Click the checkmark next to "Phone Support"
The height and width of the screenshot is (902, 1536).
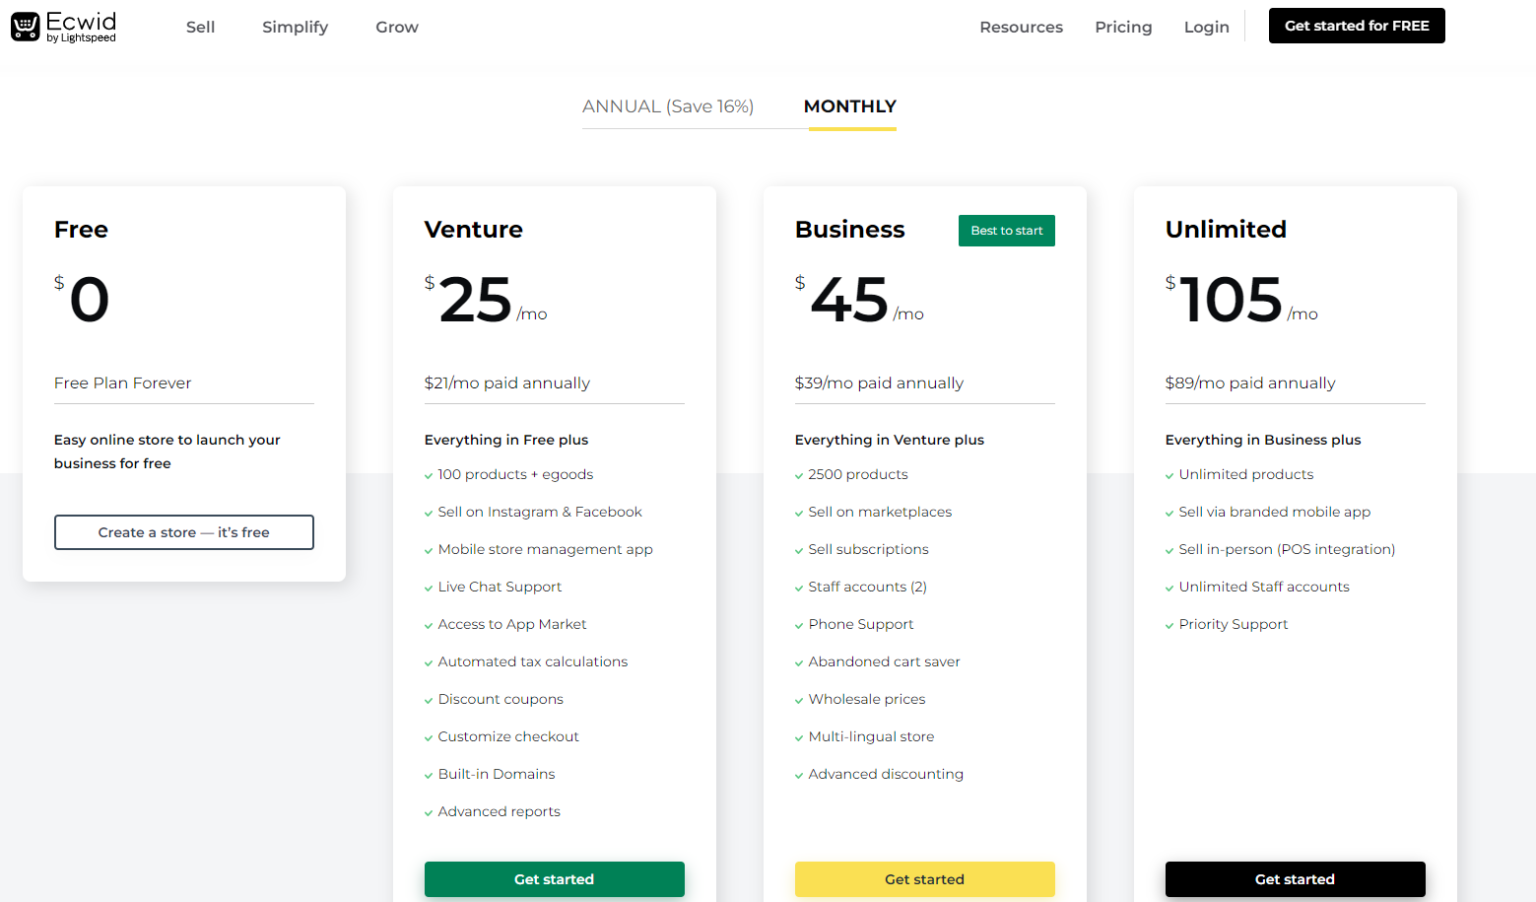pyautogui.click(x=799, y=624)
